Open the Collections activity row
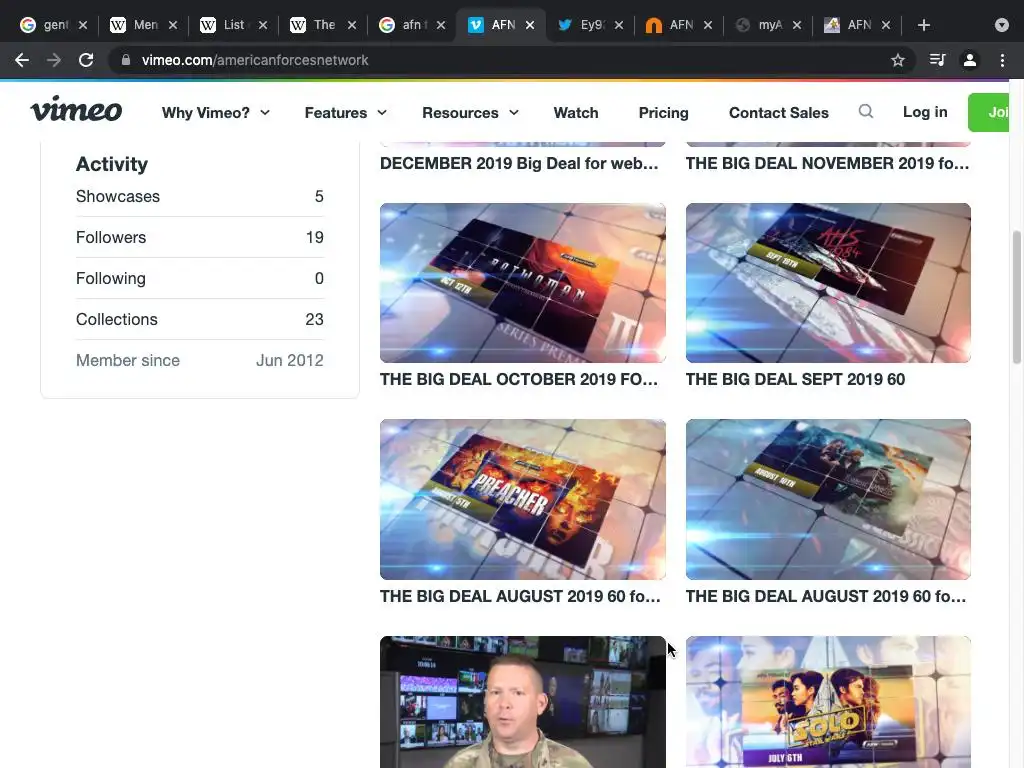The width and height of the screenshot is (1024, 768). [x=200, y=319]
